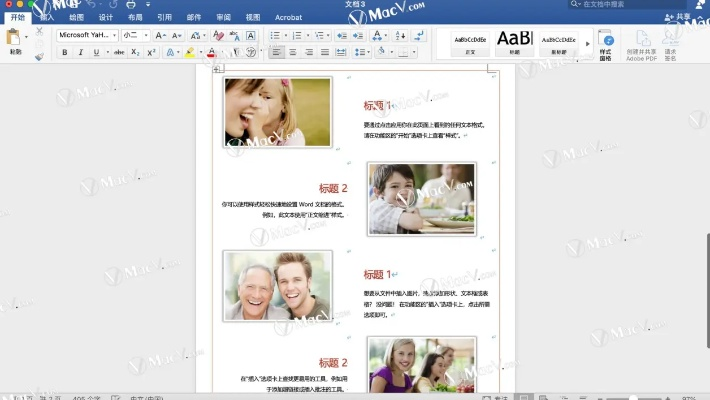Open the Line Spacing dropdown
The width and height of the screenshot is (710, 400).
pyautogui.click(x=362, y=53)
